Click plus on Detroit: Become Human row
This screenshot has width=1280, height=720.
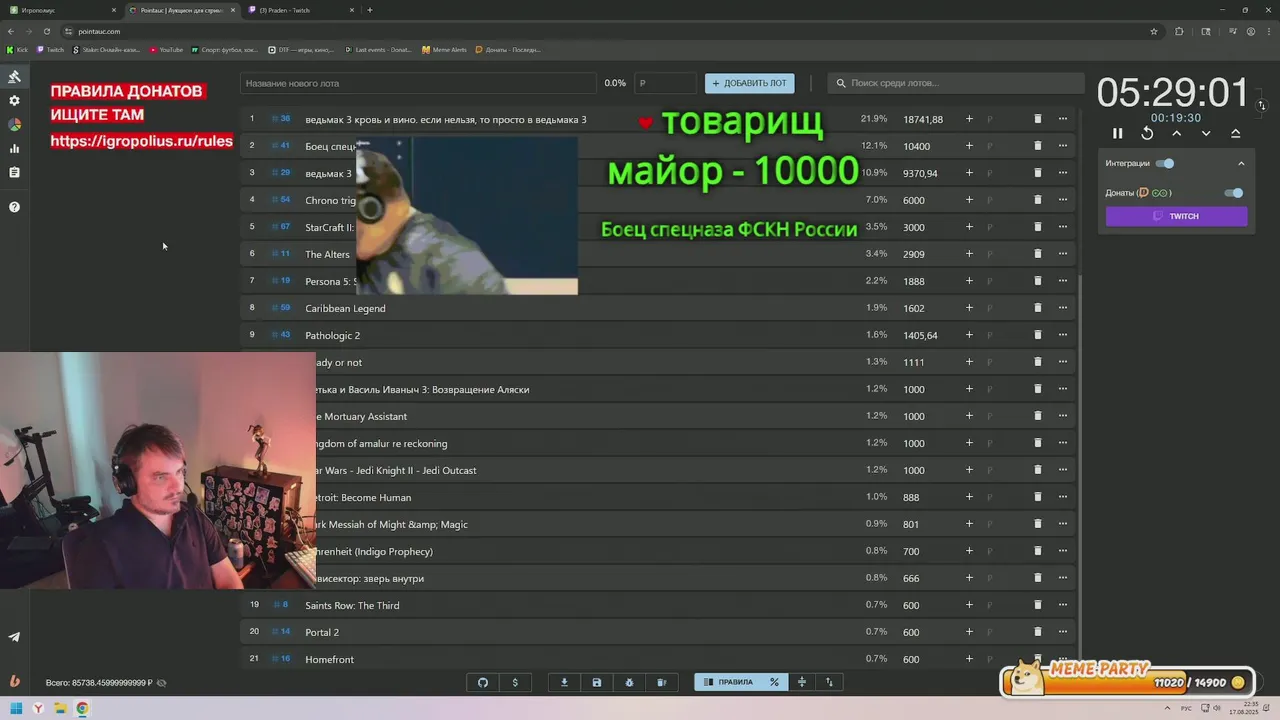(x=969, y=497)
